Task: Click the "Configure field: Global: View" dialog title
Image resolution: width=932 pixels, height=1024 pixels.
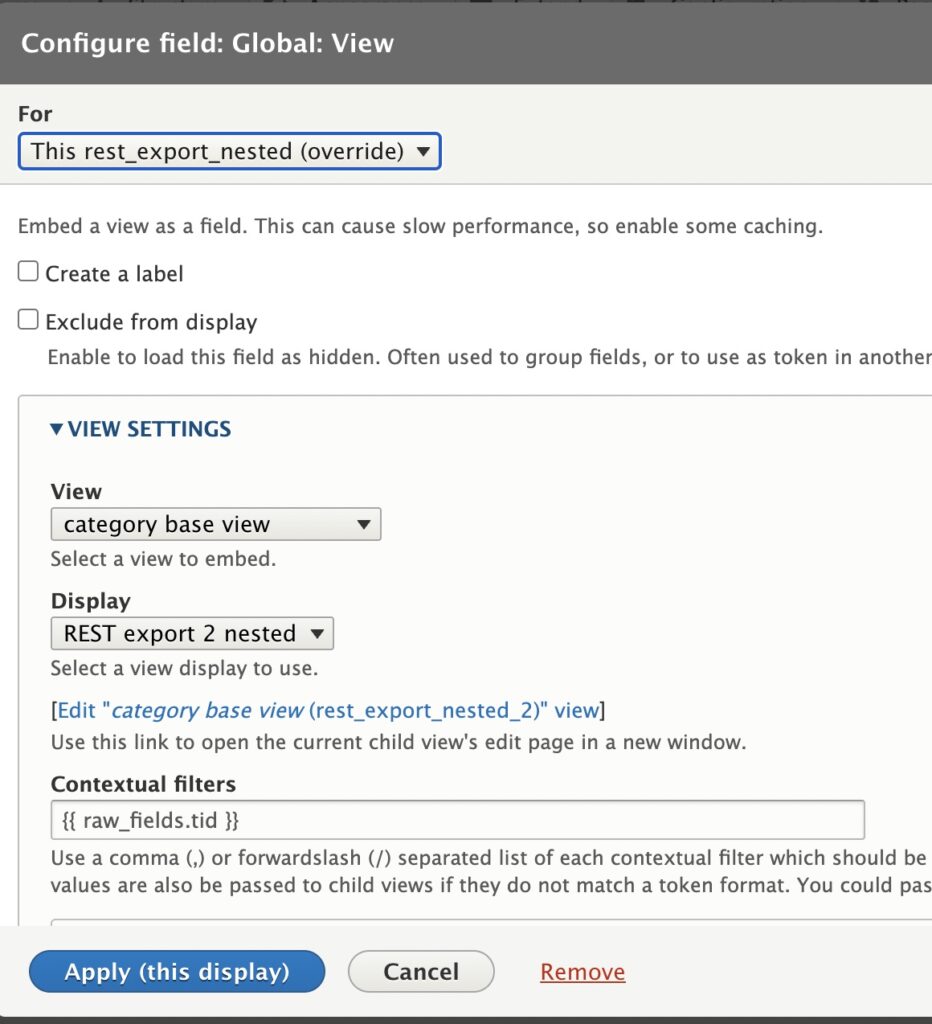Action: point(208,43)
